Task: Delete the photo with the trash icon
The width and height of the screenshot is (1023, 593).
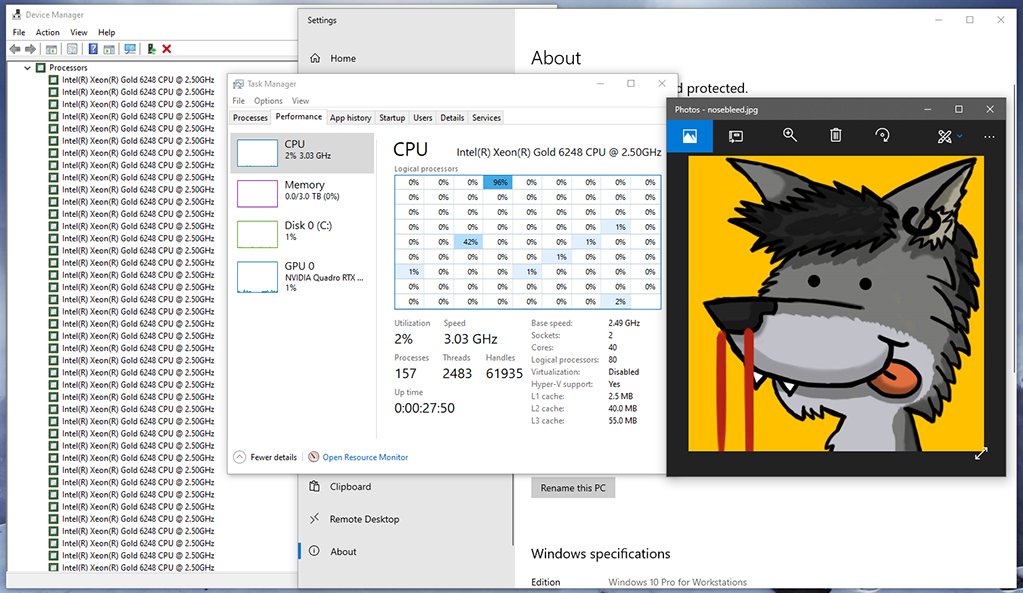Action: click(835, 135)
